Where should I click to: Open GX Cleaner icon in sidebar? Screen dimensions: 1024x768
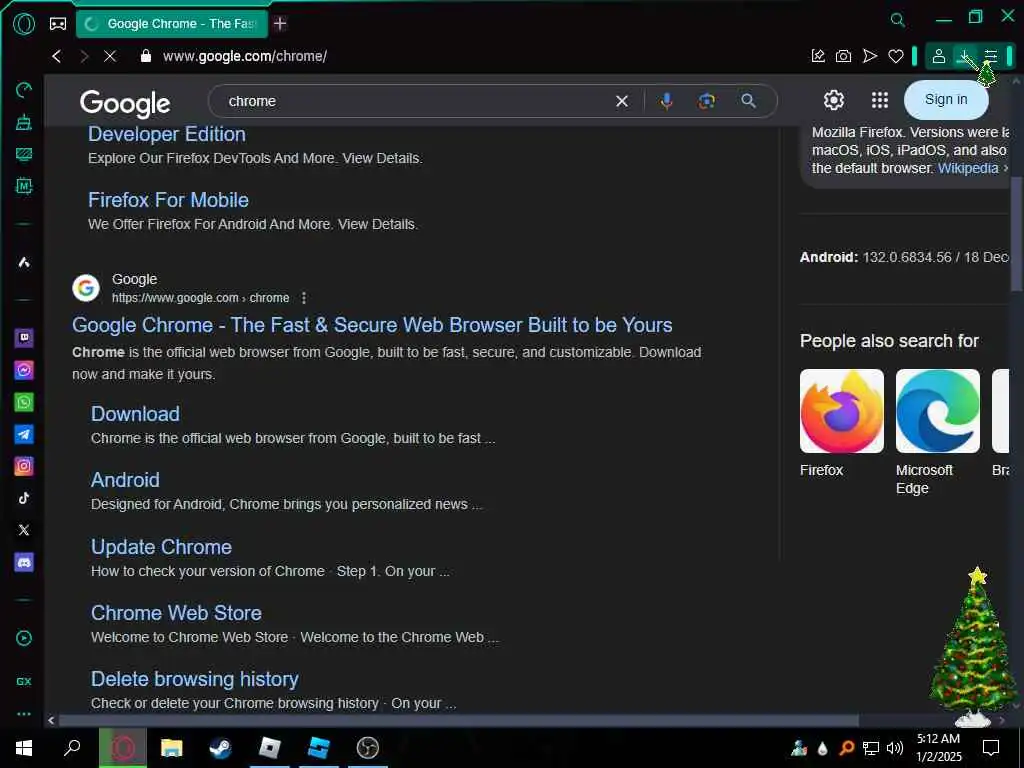[24, 122]
